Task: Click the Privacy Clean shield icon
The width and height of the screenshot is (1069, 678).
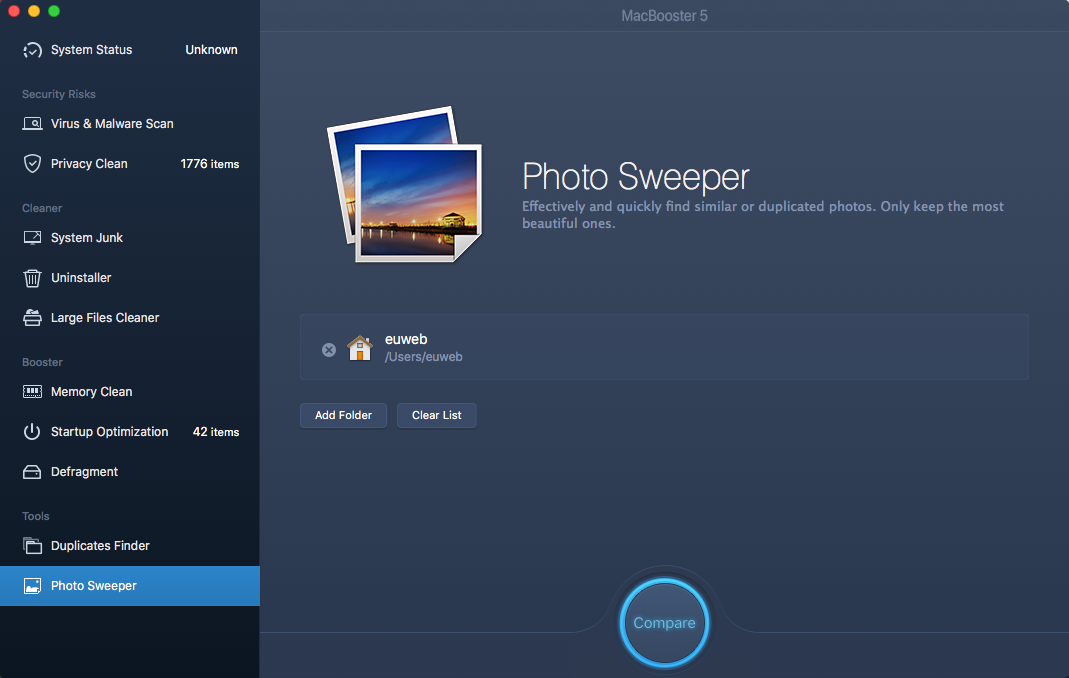Action: click(x=32, y=164)
